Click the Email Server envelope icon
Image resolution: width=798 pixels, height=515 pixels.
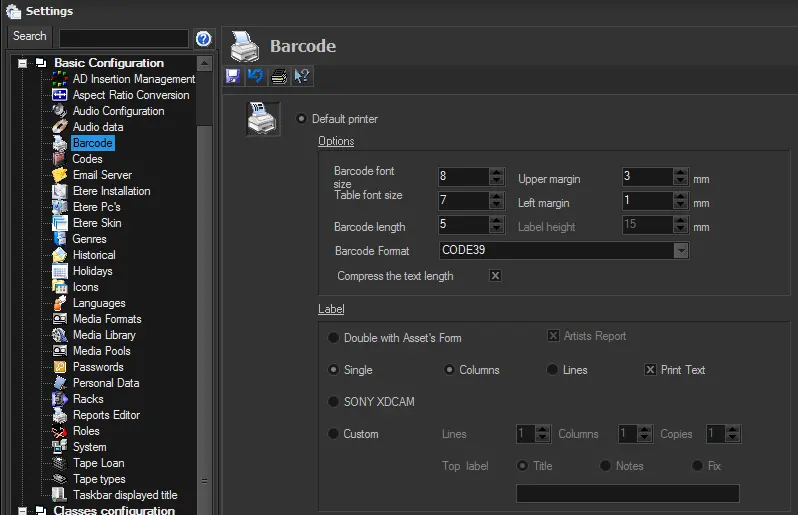(60, 175)
